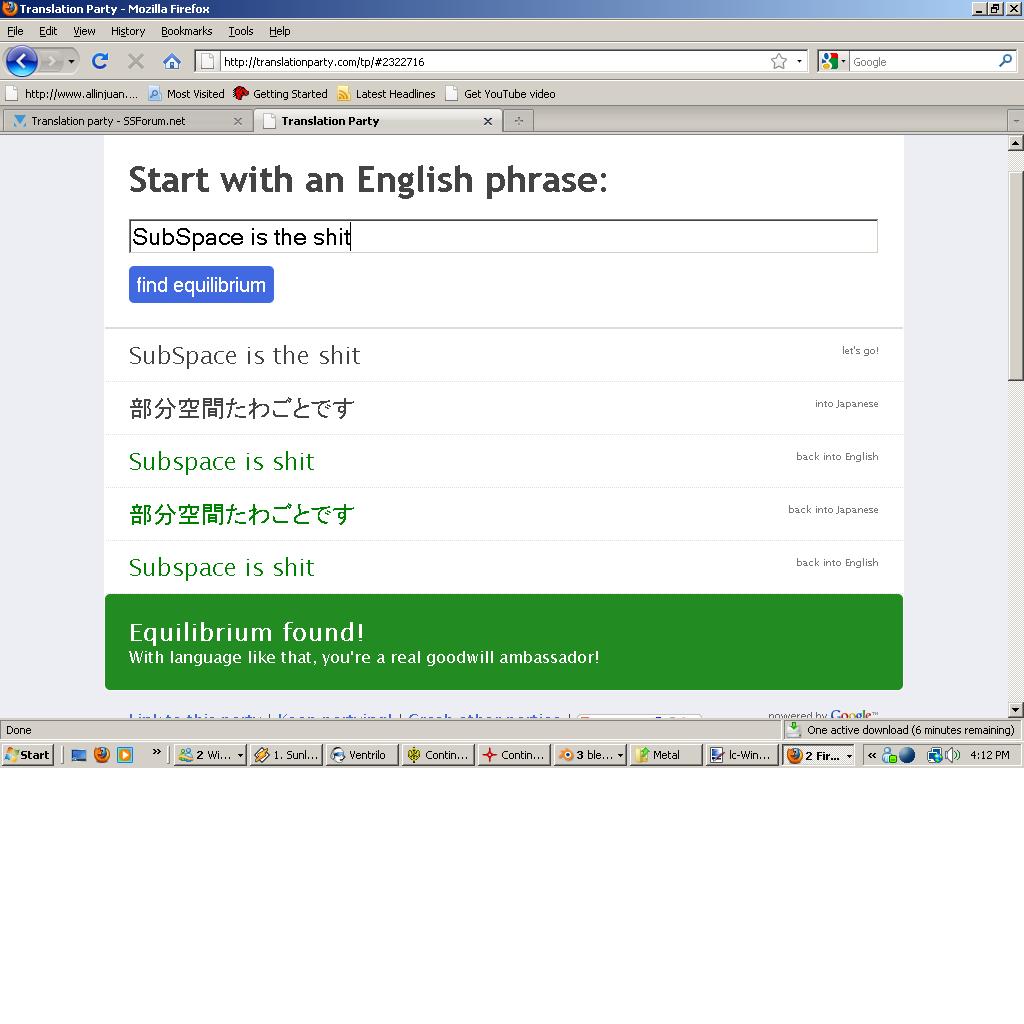Launch Firefox from quick launch
1024x1024 pixels.
pyautogui.click(x=102, y=755)
